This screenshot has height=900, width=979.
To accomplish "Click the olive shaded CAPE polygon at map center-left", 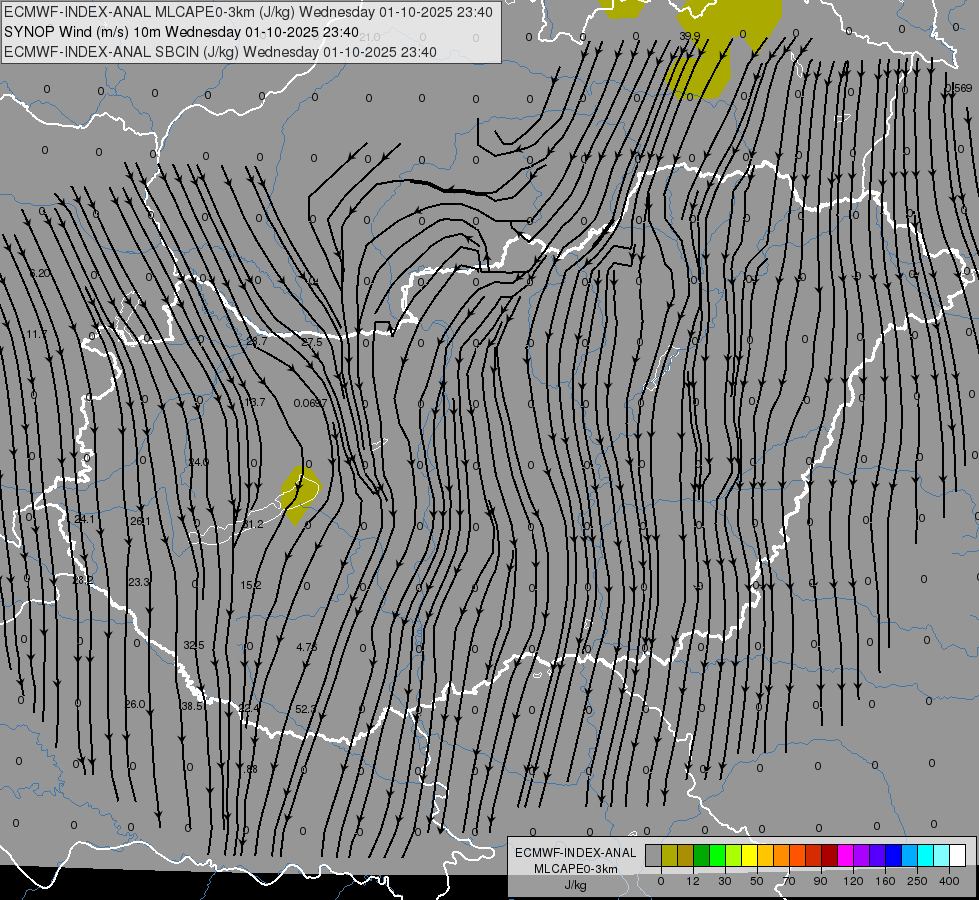I will [300, 495].
